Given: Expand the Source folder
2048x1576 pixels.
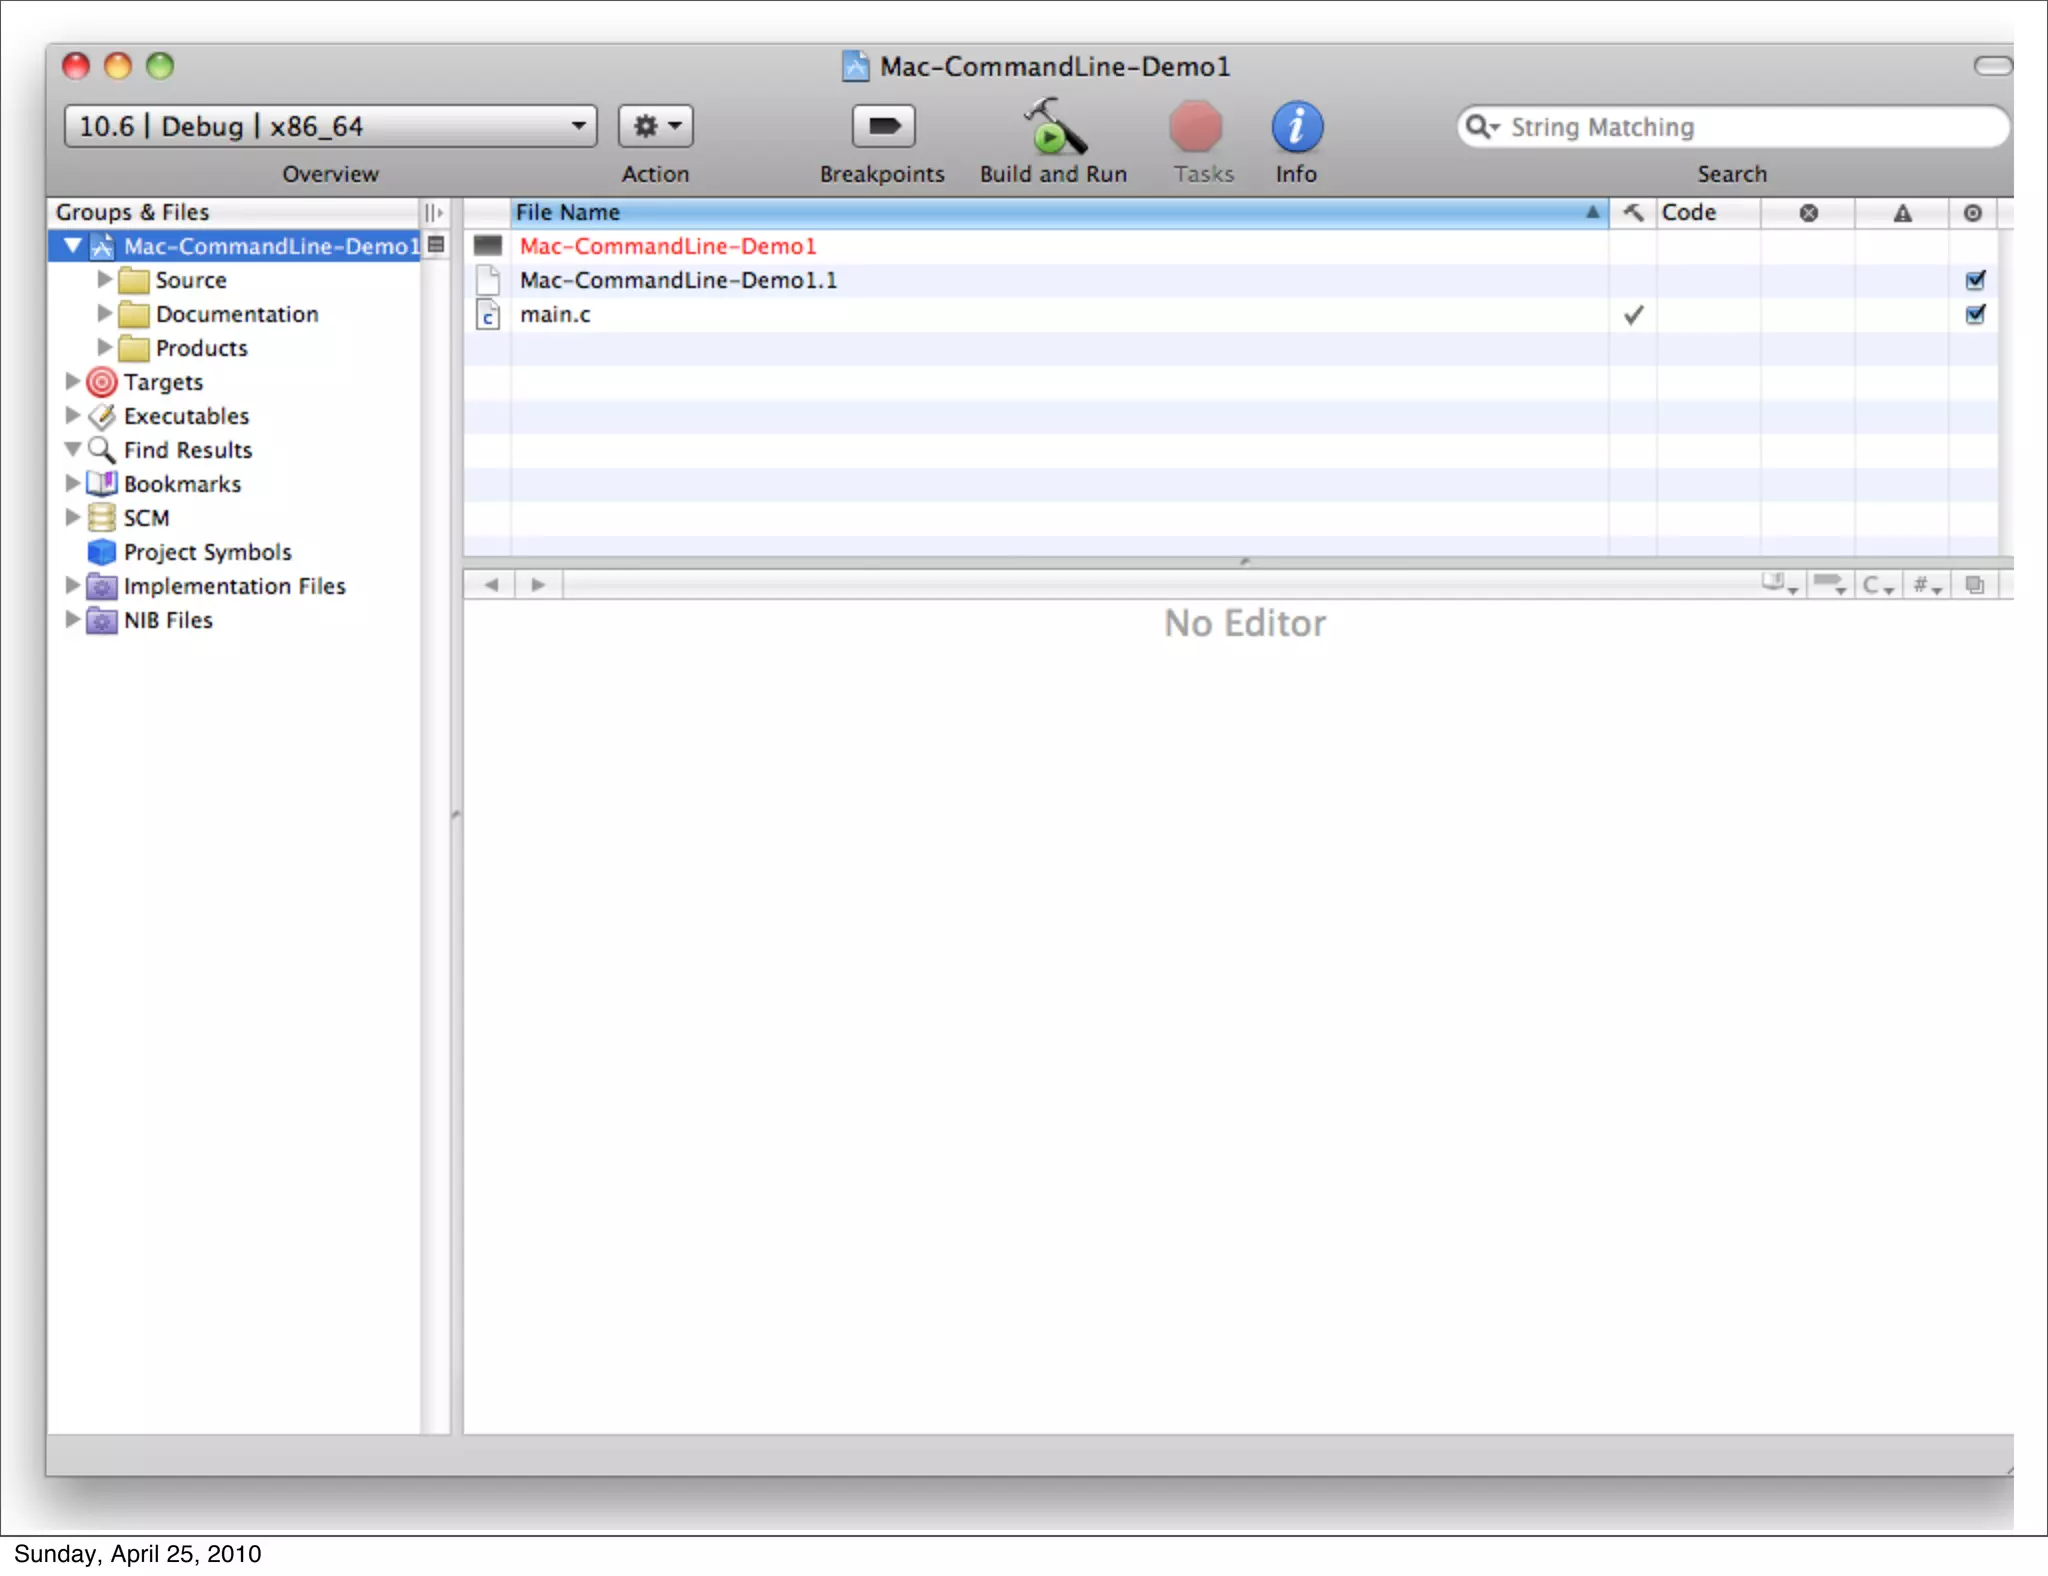Looking at the screenshot, I should pos(104,280).
